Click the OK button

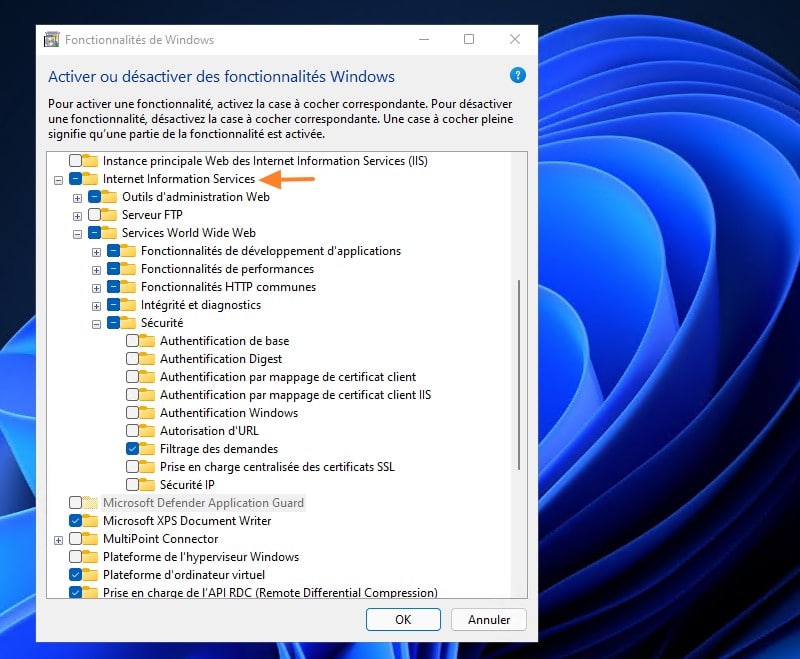pos(403,619)
